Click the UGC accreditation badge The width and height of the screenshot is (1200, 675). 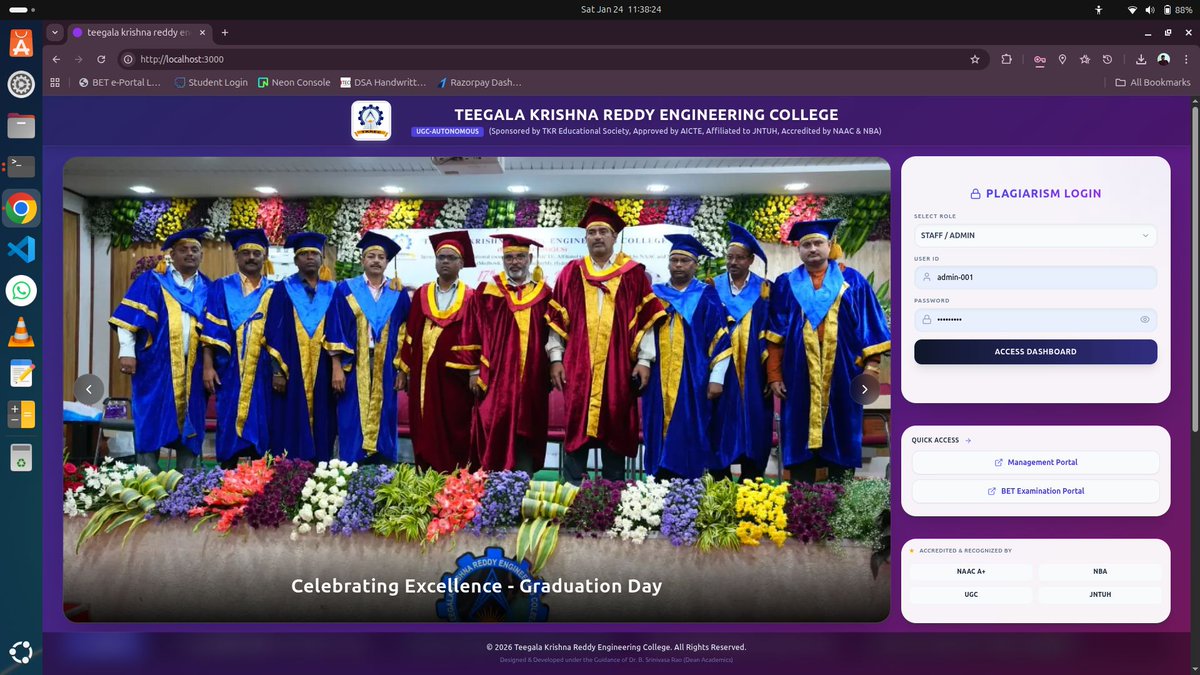click(970, 594)
